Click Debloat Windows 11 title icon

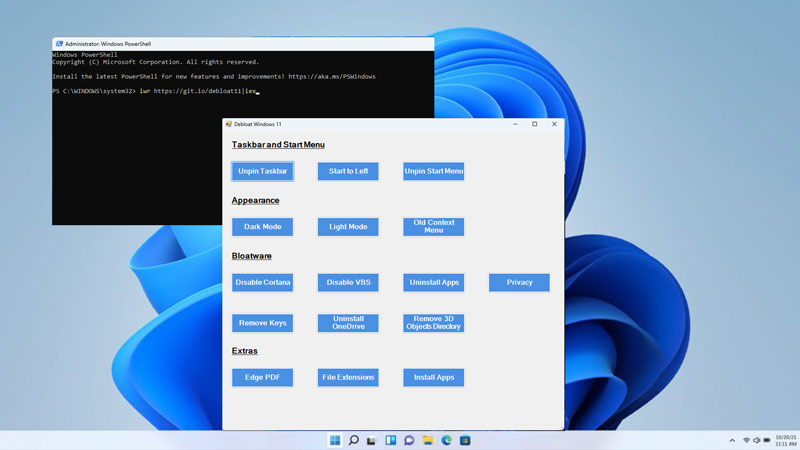[229, 124]
